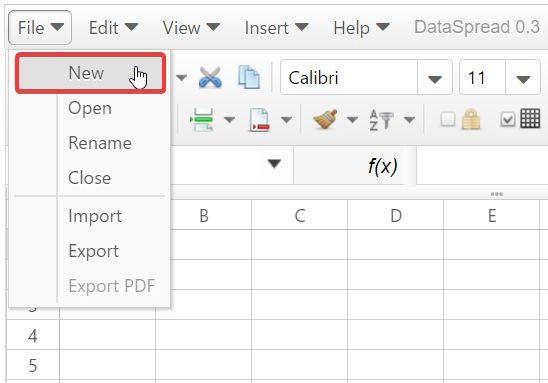Choose New from the File menu

pyautogui.click(x=91, y=73)
